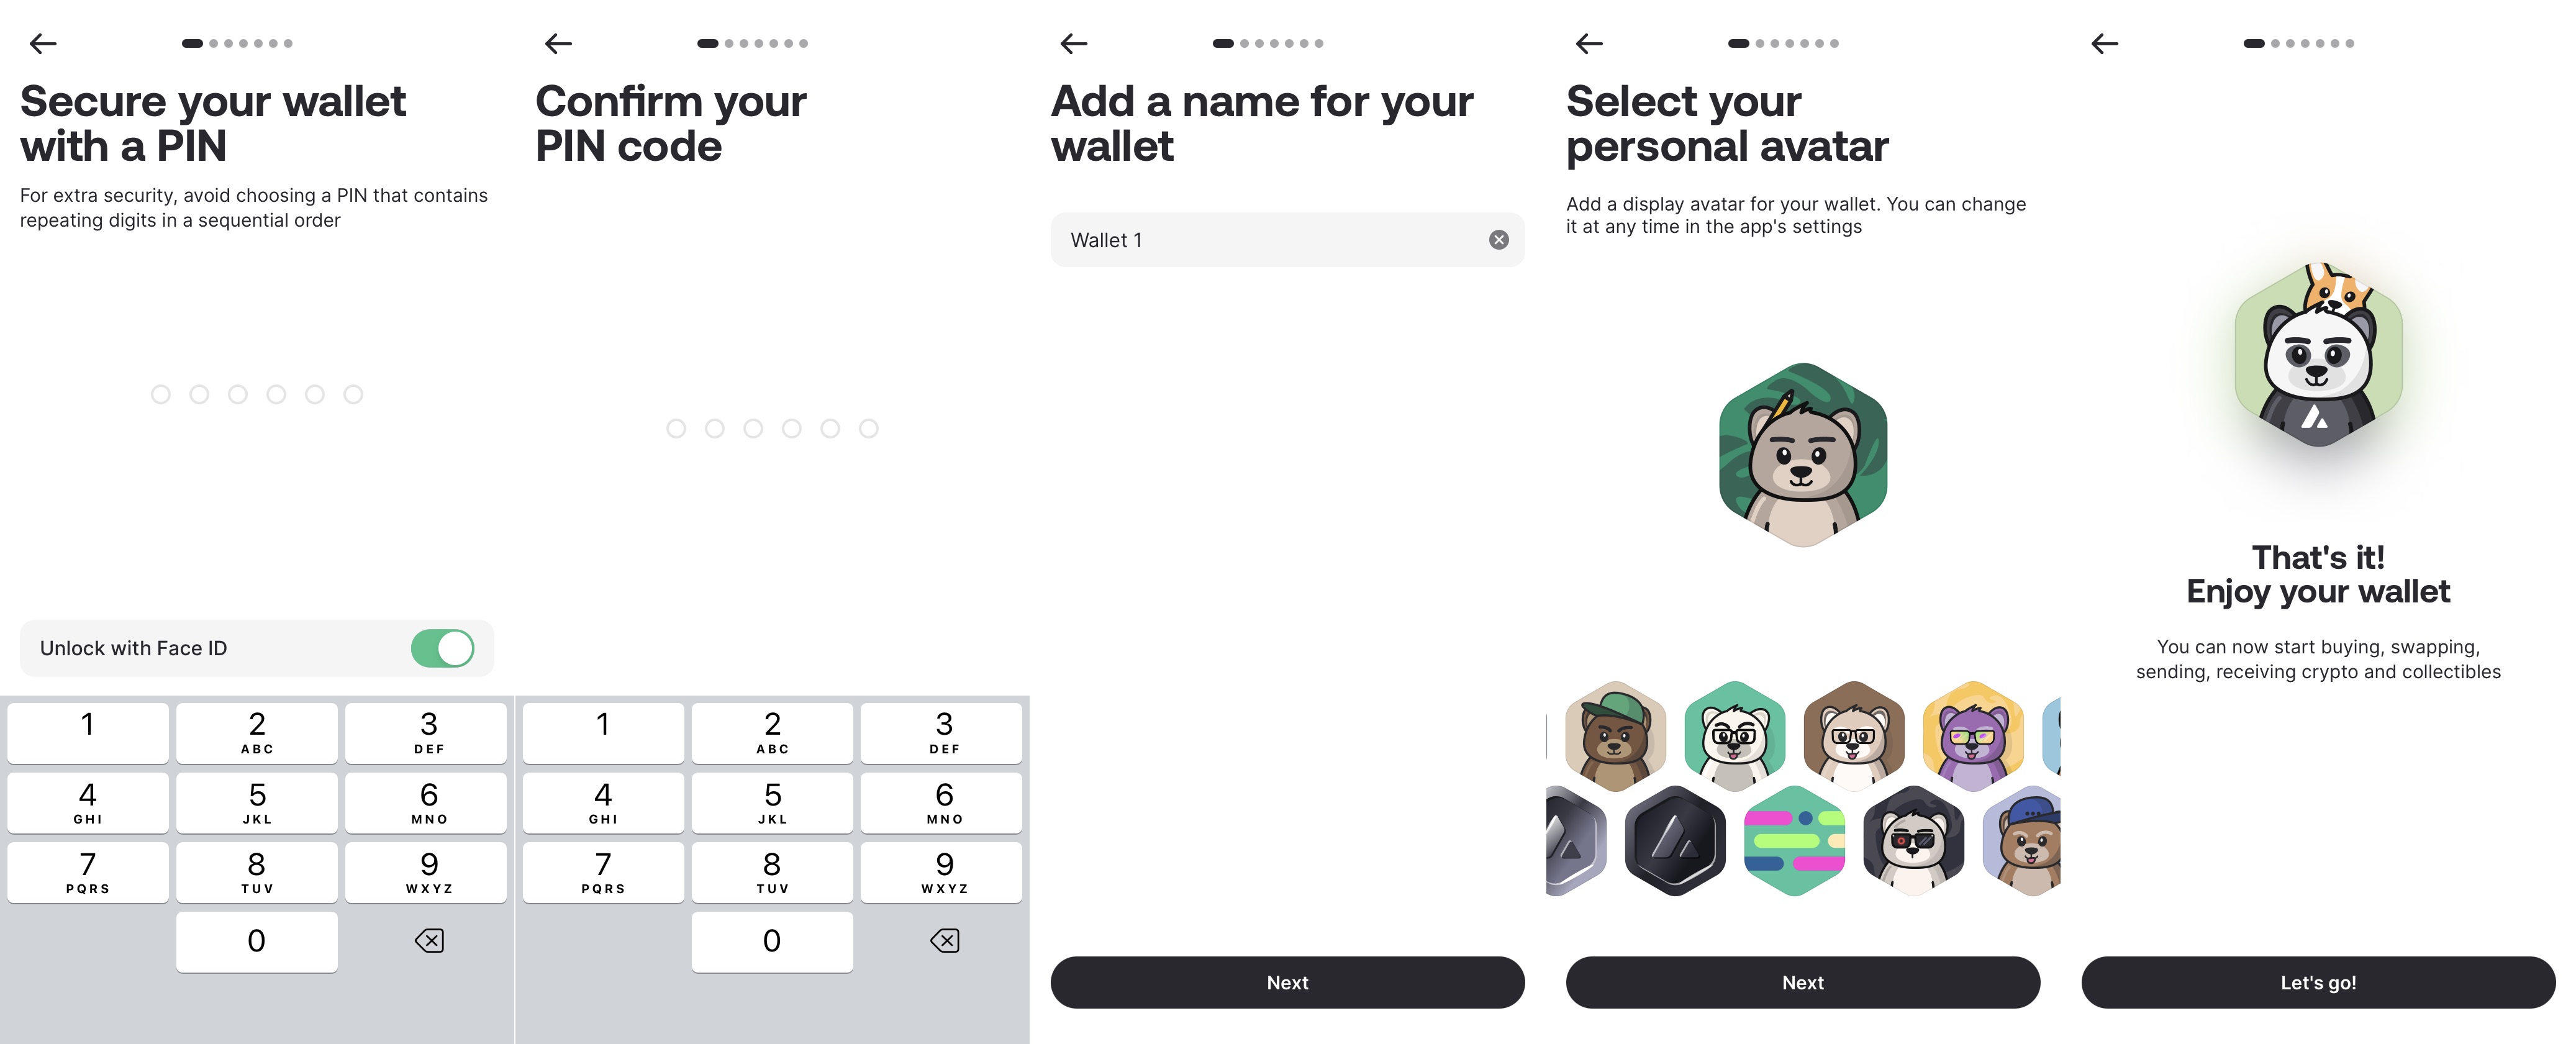Go back from the That's it screen

2104,43
